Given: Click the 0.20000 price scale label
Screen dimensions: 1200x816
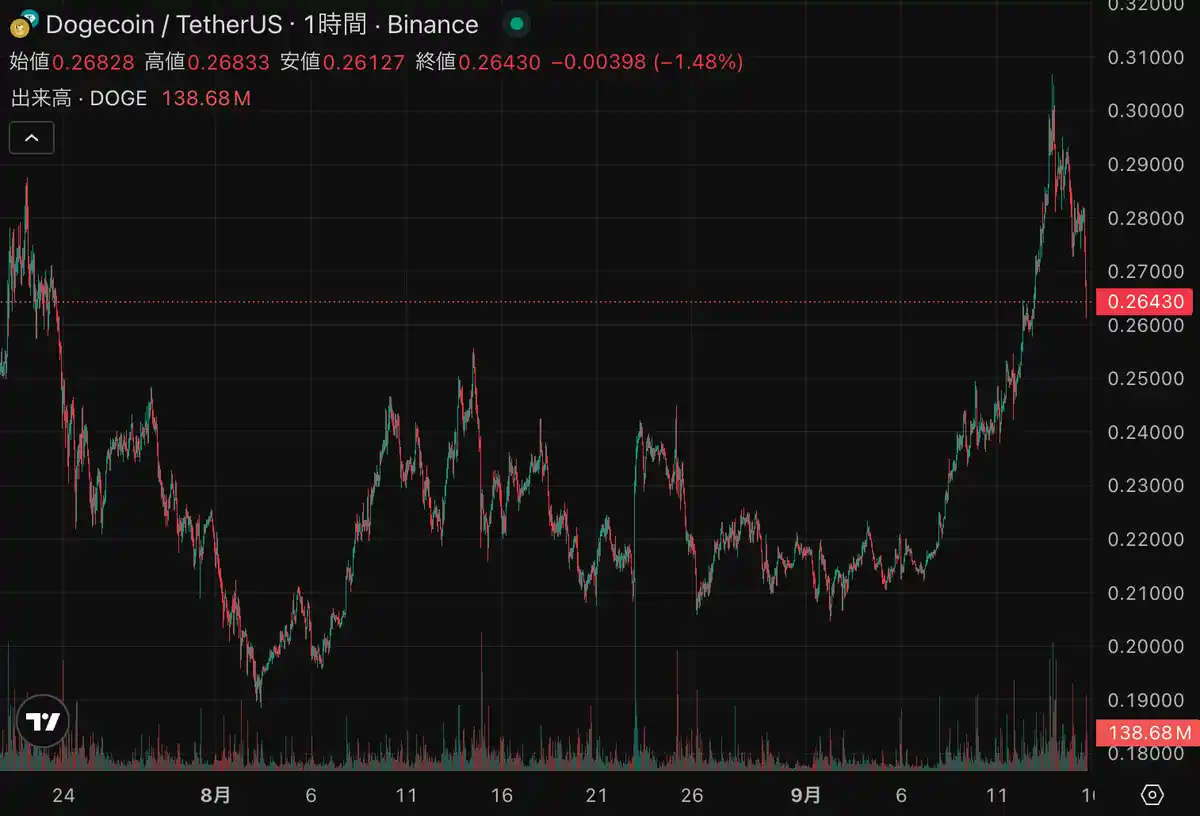Looking at the screenshot, I should click(1146, 646).
